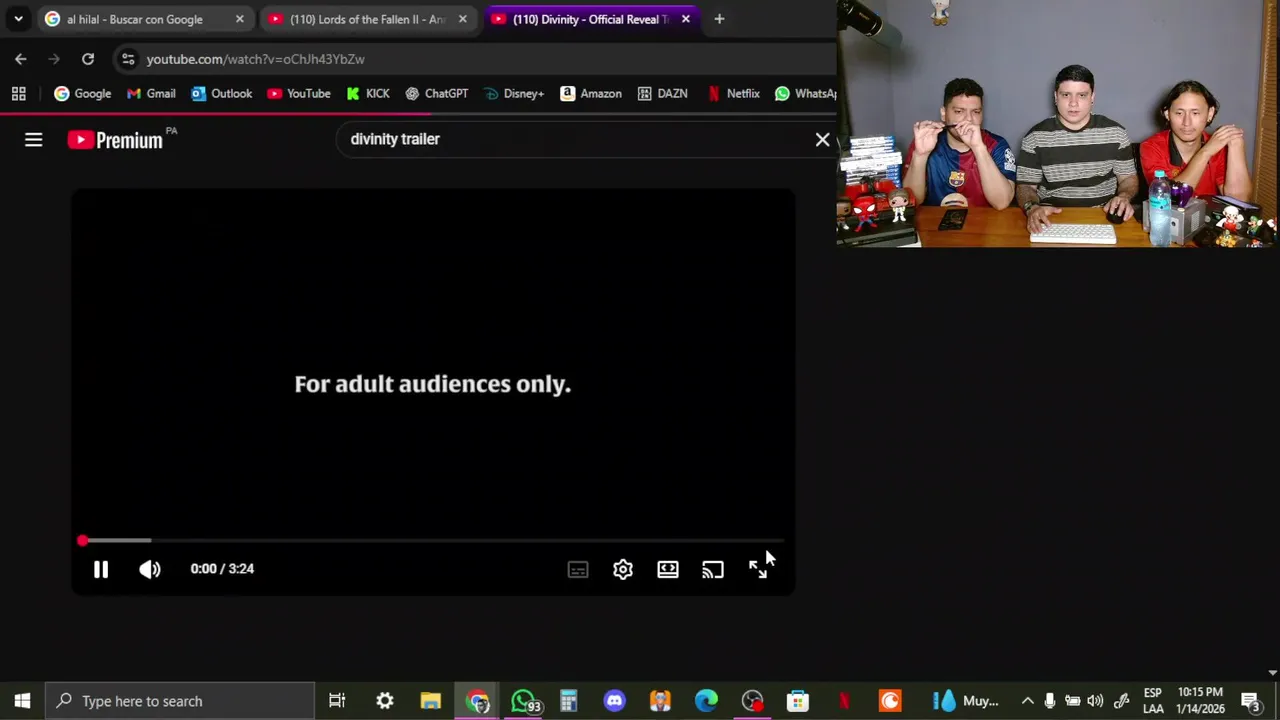This screenshot has width=1280, height=720.
Task: Open the clock showing 10:15 PM
Action: click(1200, 701)
